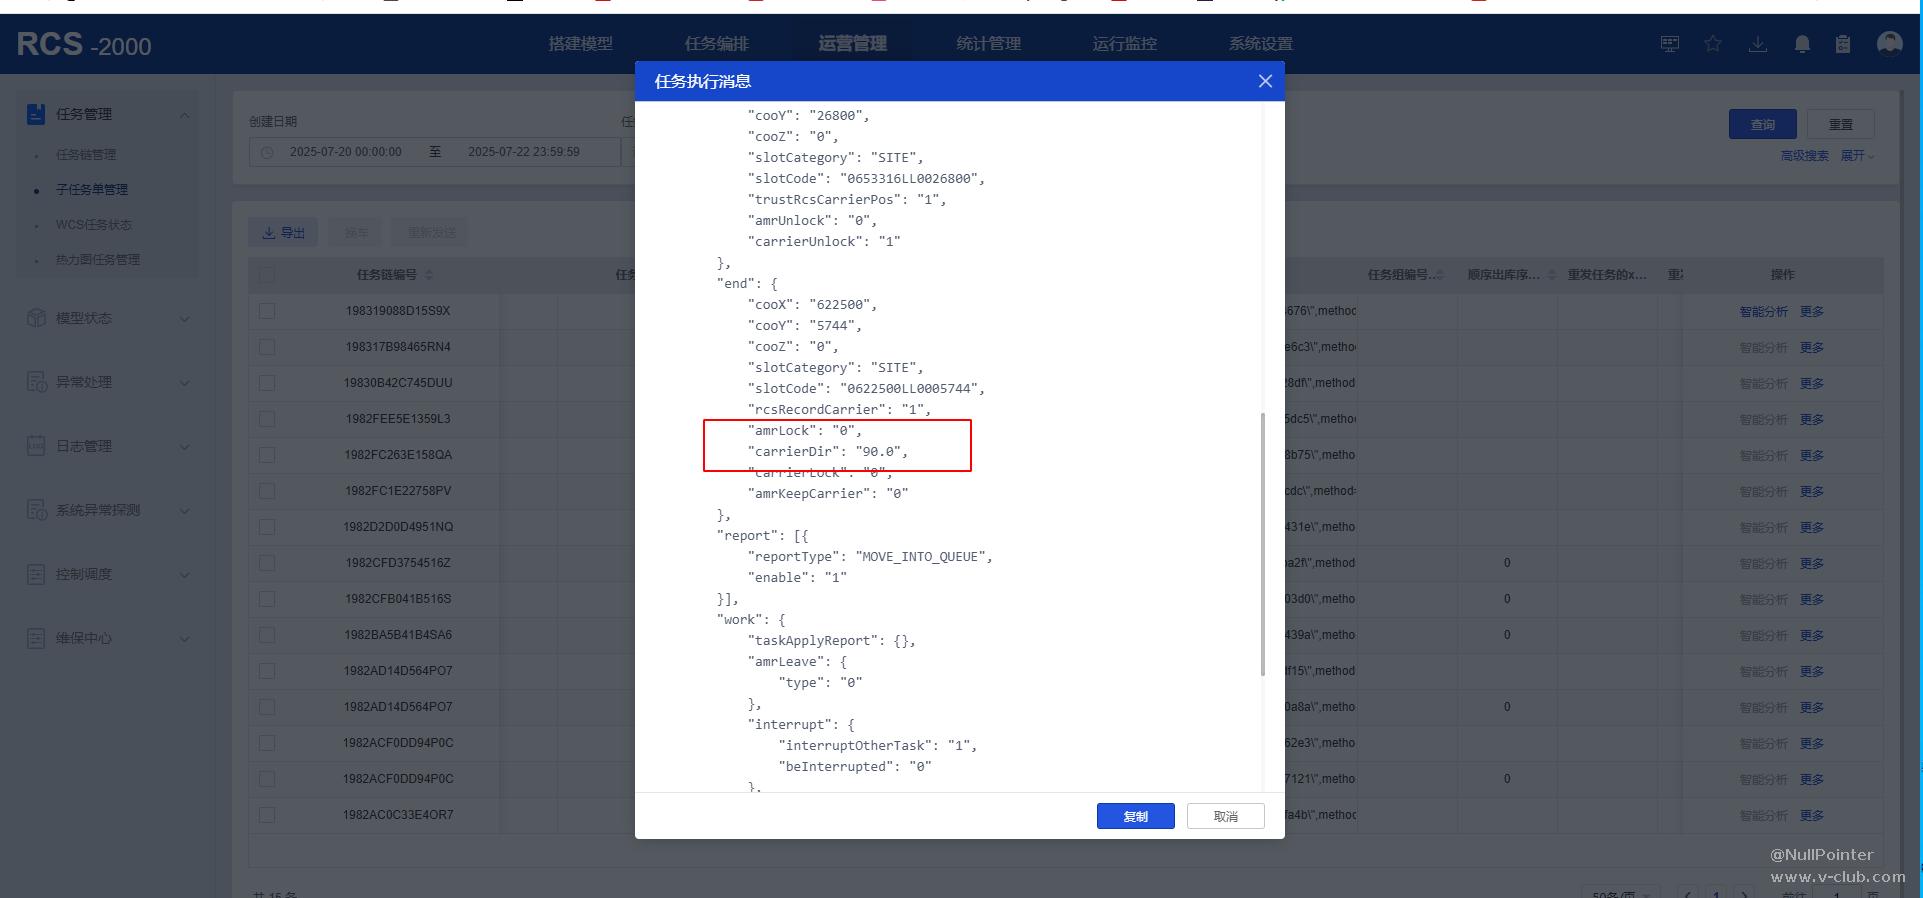Click the notification bell icon

[1802, 44]
